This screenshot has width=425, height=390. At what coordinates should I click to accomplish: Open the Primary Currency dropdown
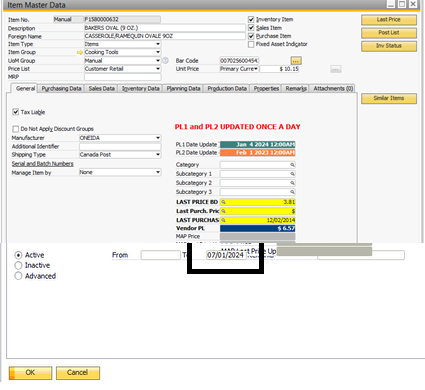pyautogui.click(x=256, y=69)
